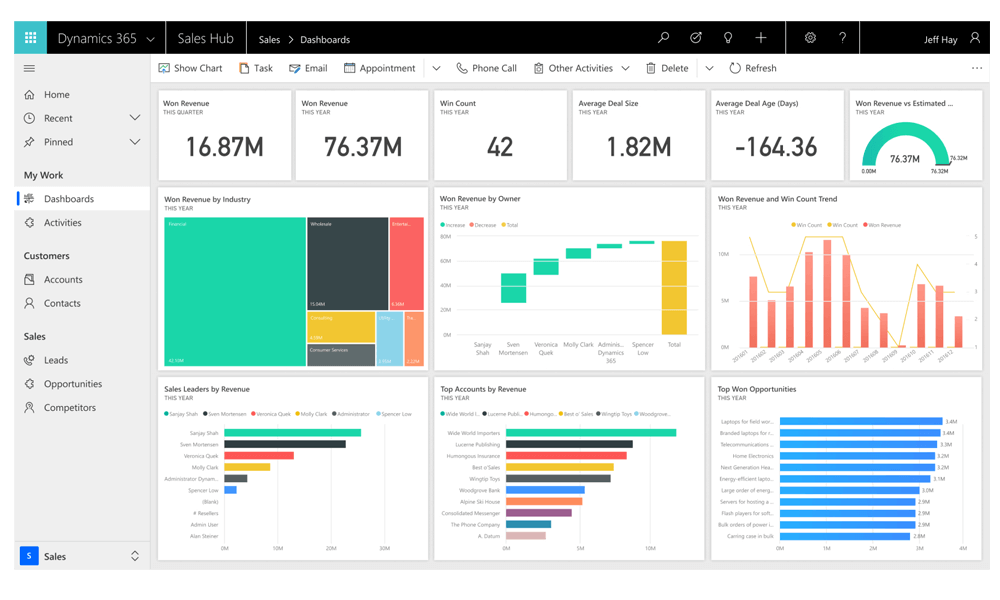Open the Jeff Hay user profile icon
1000x600 pixels.
pos(975,38)
